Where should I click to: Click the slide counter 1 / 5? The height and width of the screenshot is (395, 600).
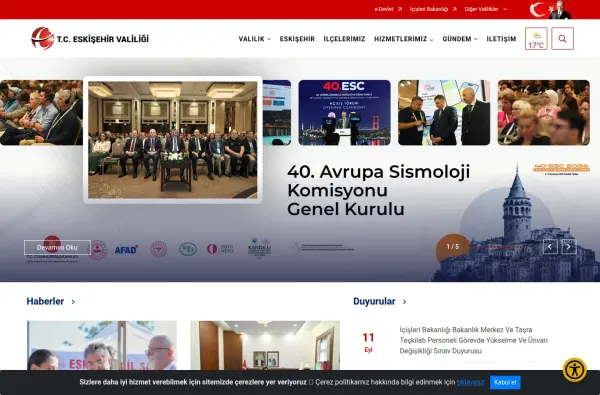tap(453, 247)
